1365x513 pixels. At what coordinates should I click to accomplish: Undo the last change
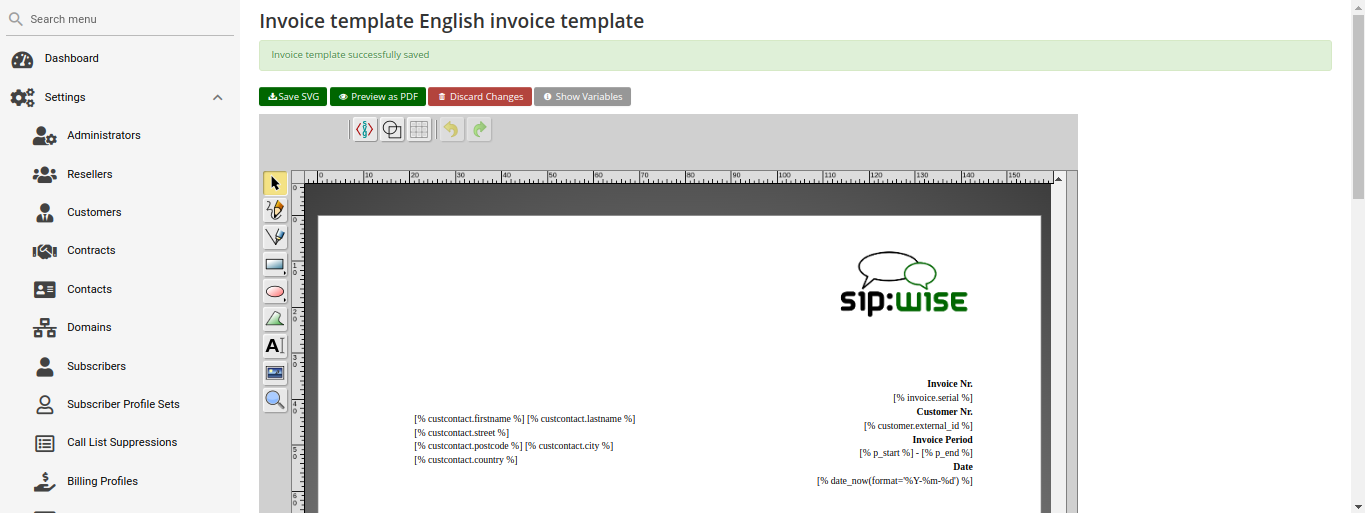pos(452,129)
